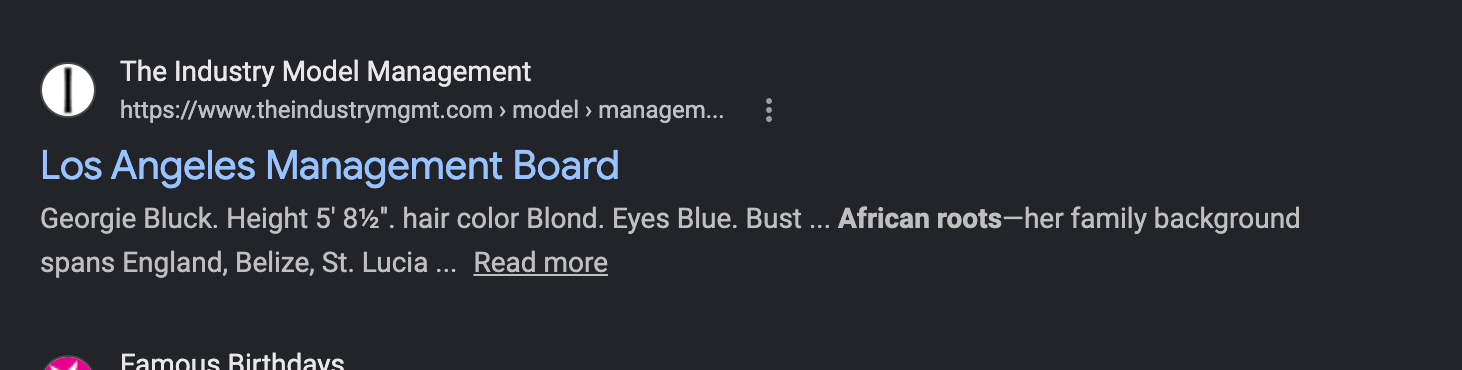Click the Read more link
The width and height of the screenshot is (1462, 370).
[x=540, y=263]
